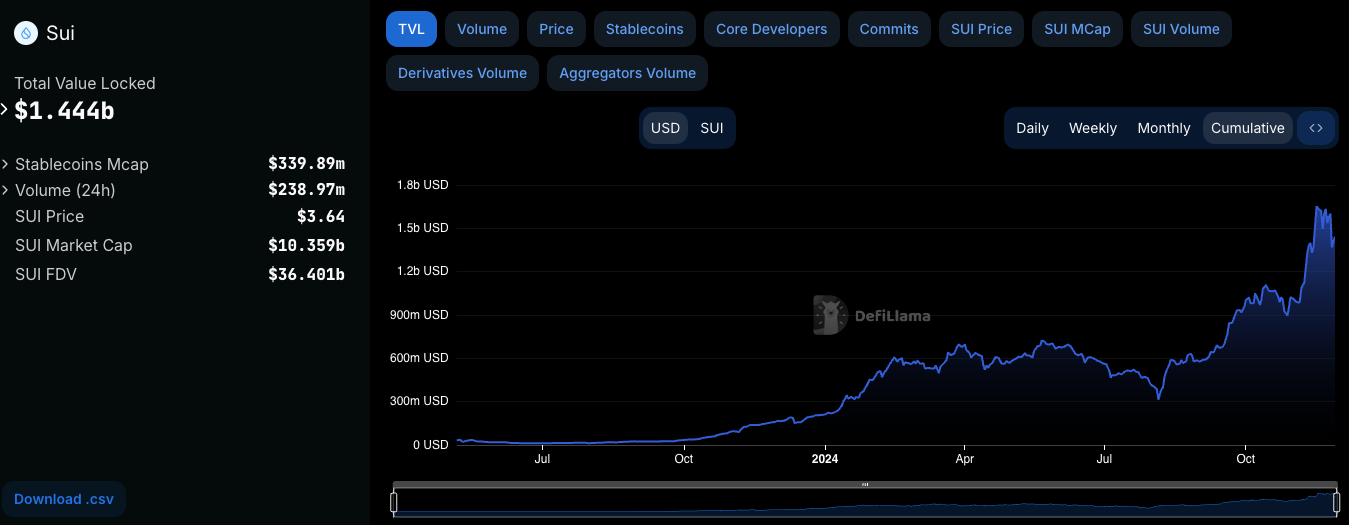Click the SUI FDV $36.401b value

tap(306, 274)
